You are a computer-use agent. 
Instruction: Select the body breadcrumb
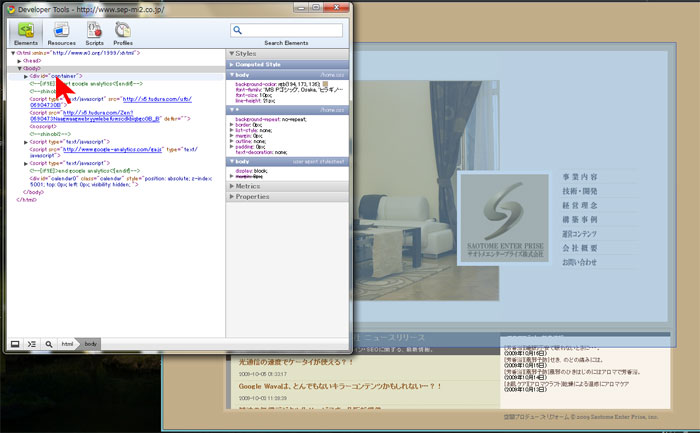[91, 344]
